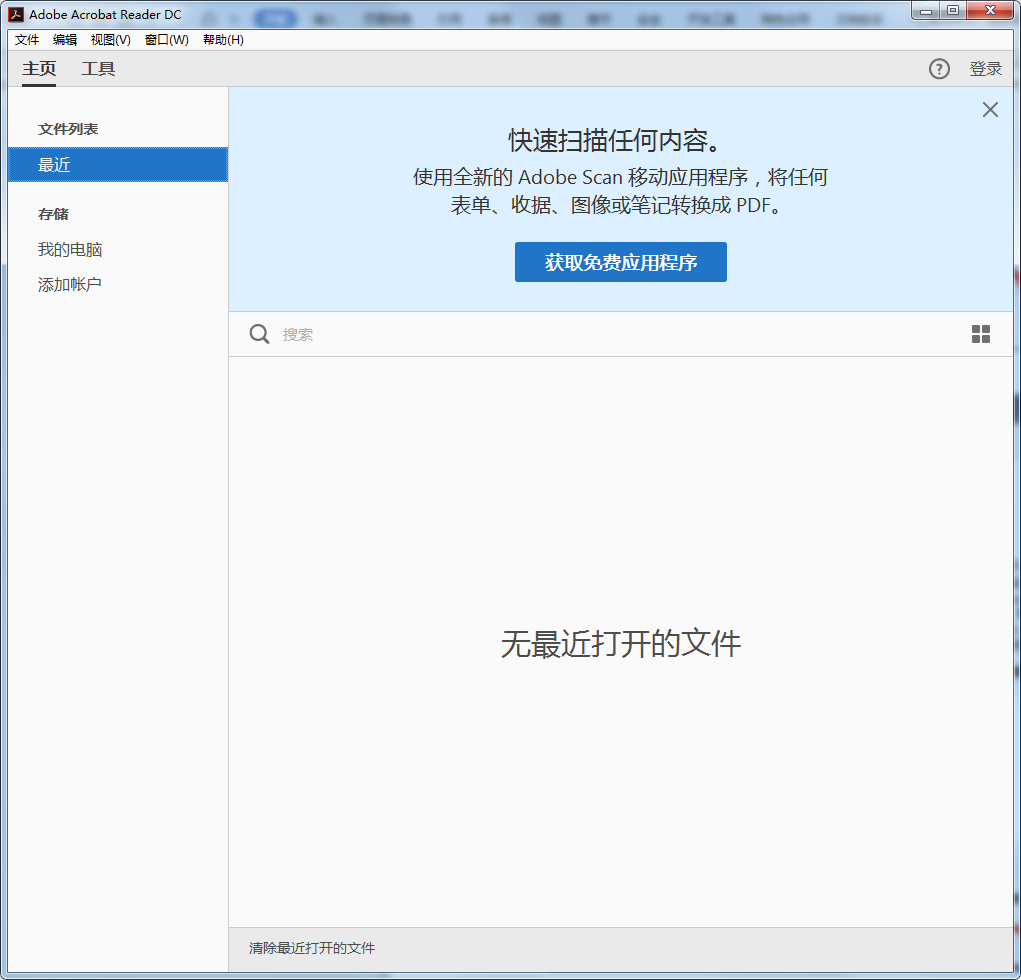
Task: Click the 登录 sign-in link
Action: click(985, 69)
